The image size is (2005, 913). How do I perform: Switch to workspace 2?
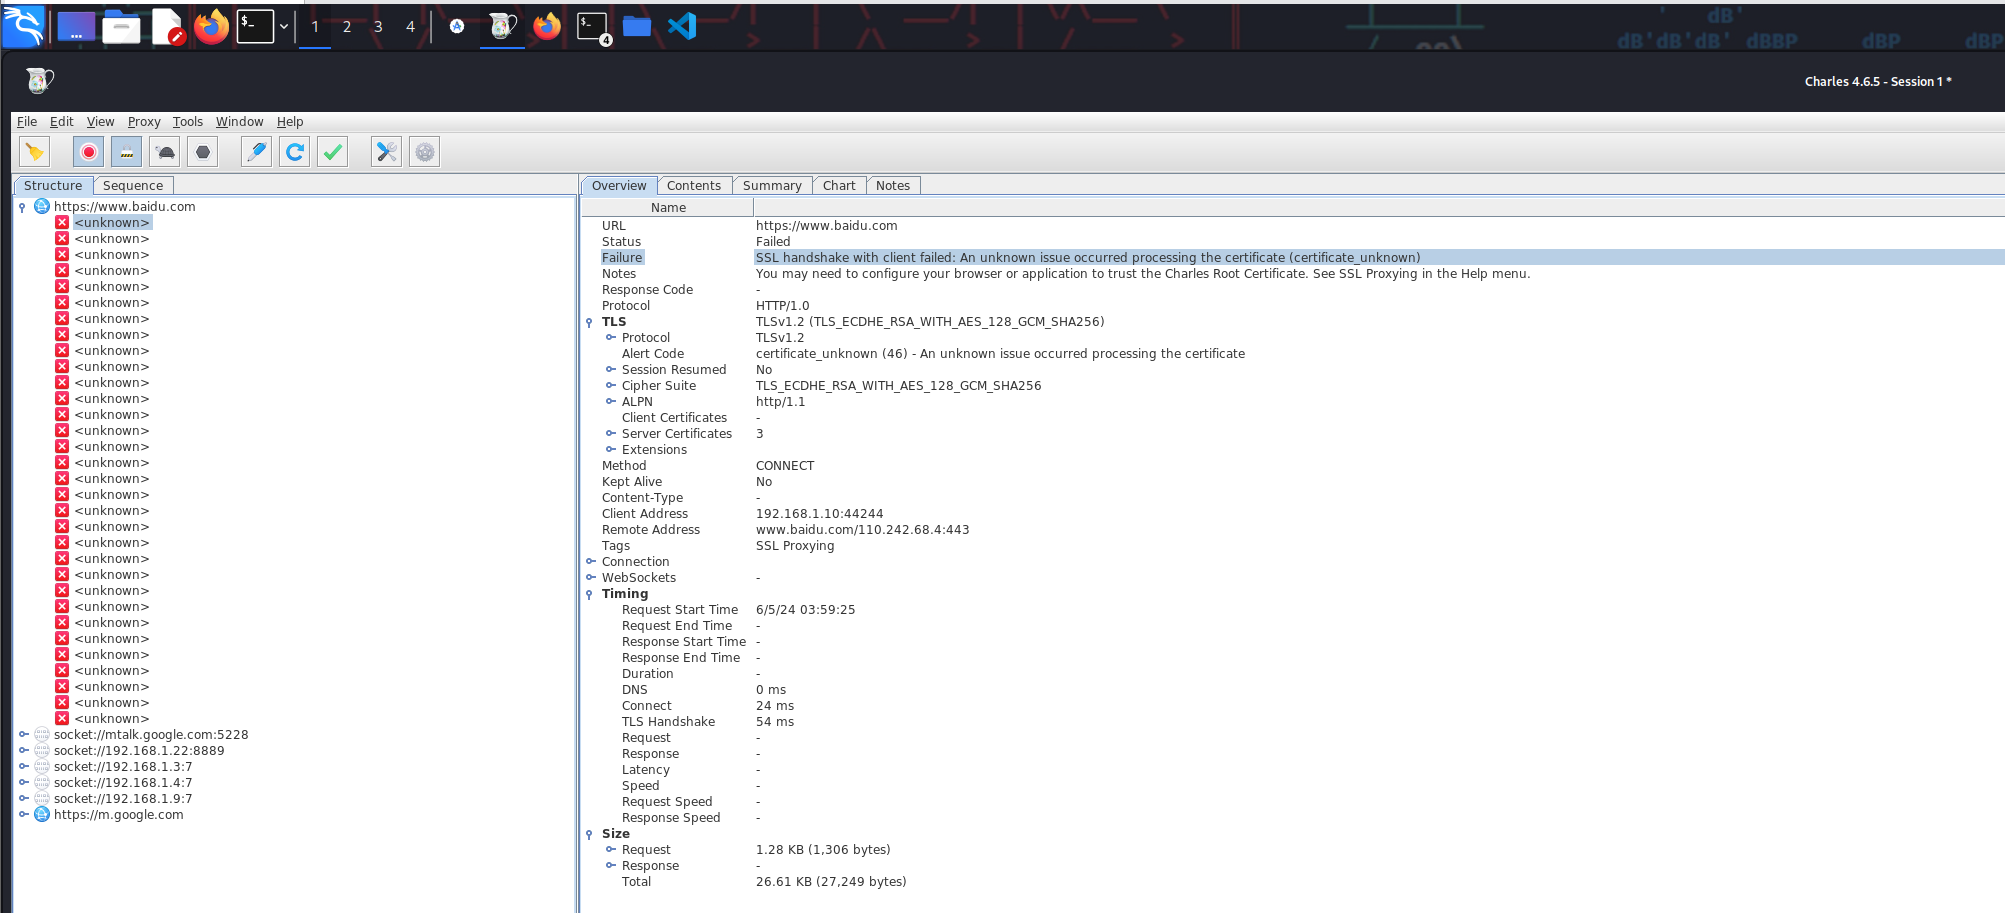[347, 27]
